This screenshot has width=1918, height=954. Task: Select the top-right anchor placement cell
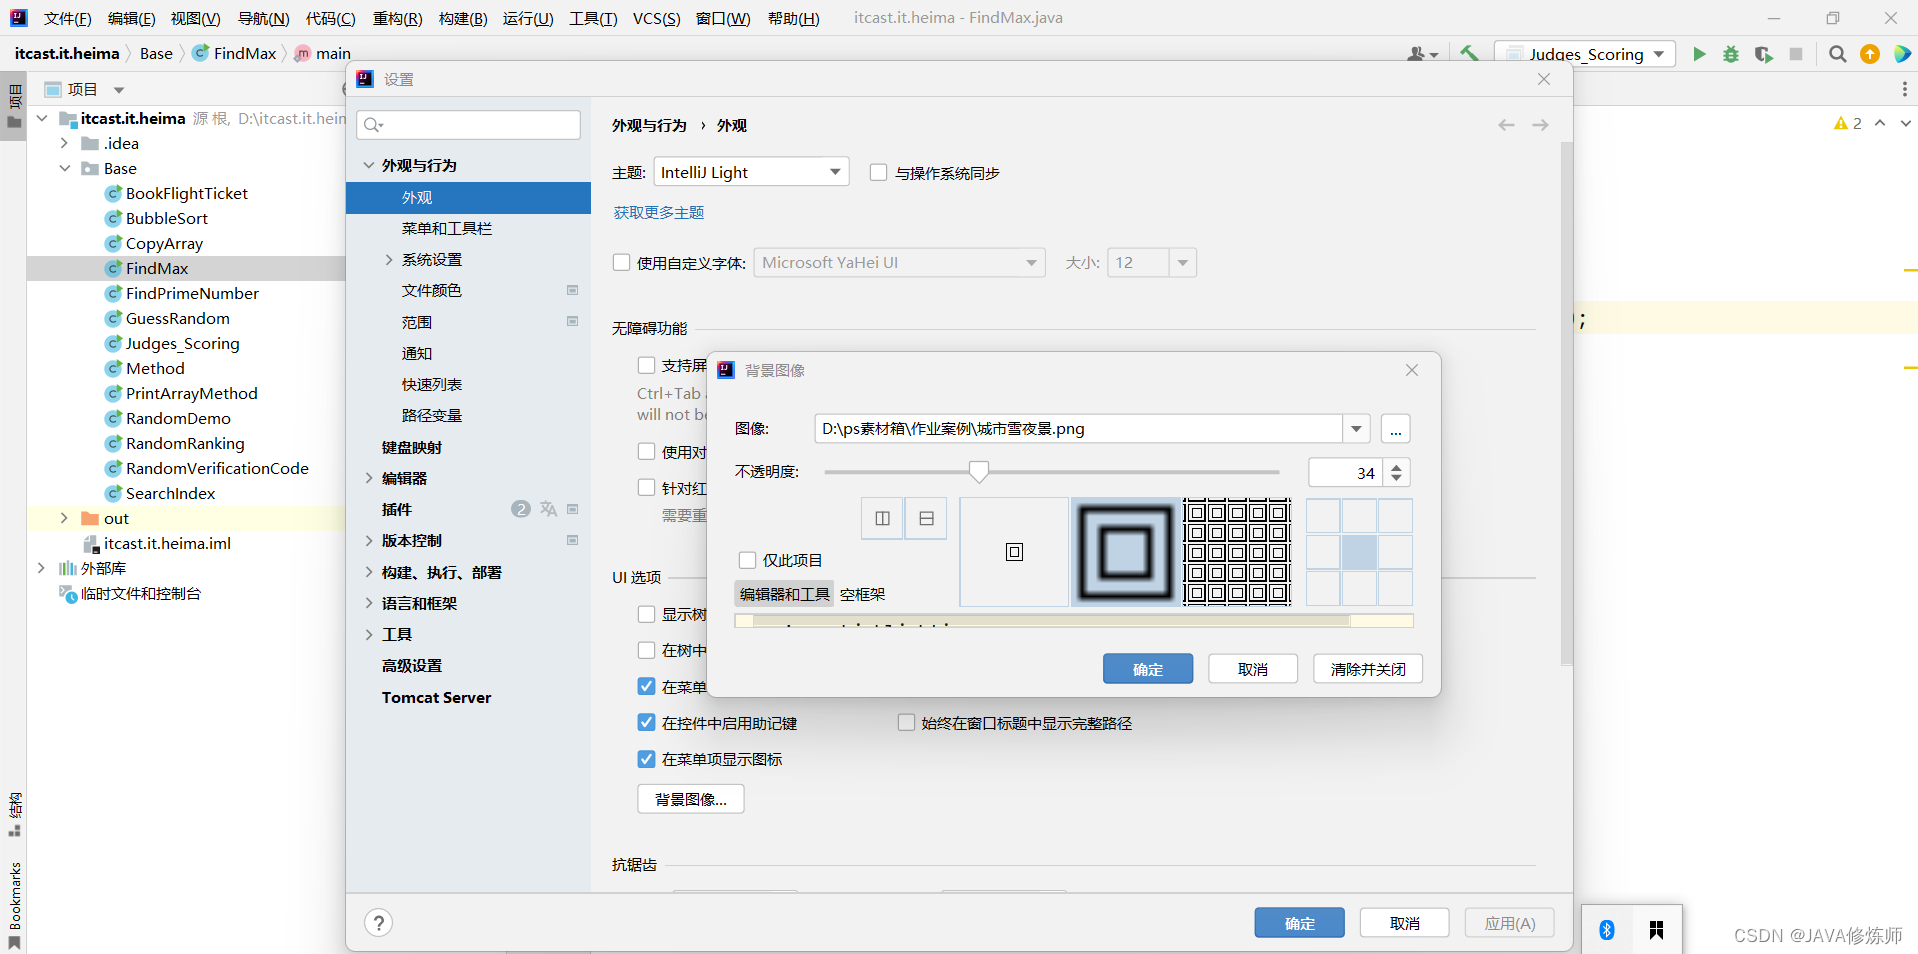tap(1395, 516)
